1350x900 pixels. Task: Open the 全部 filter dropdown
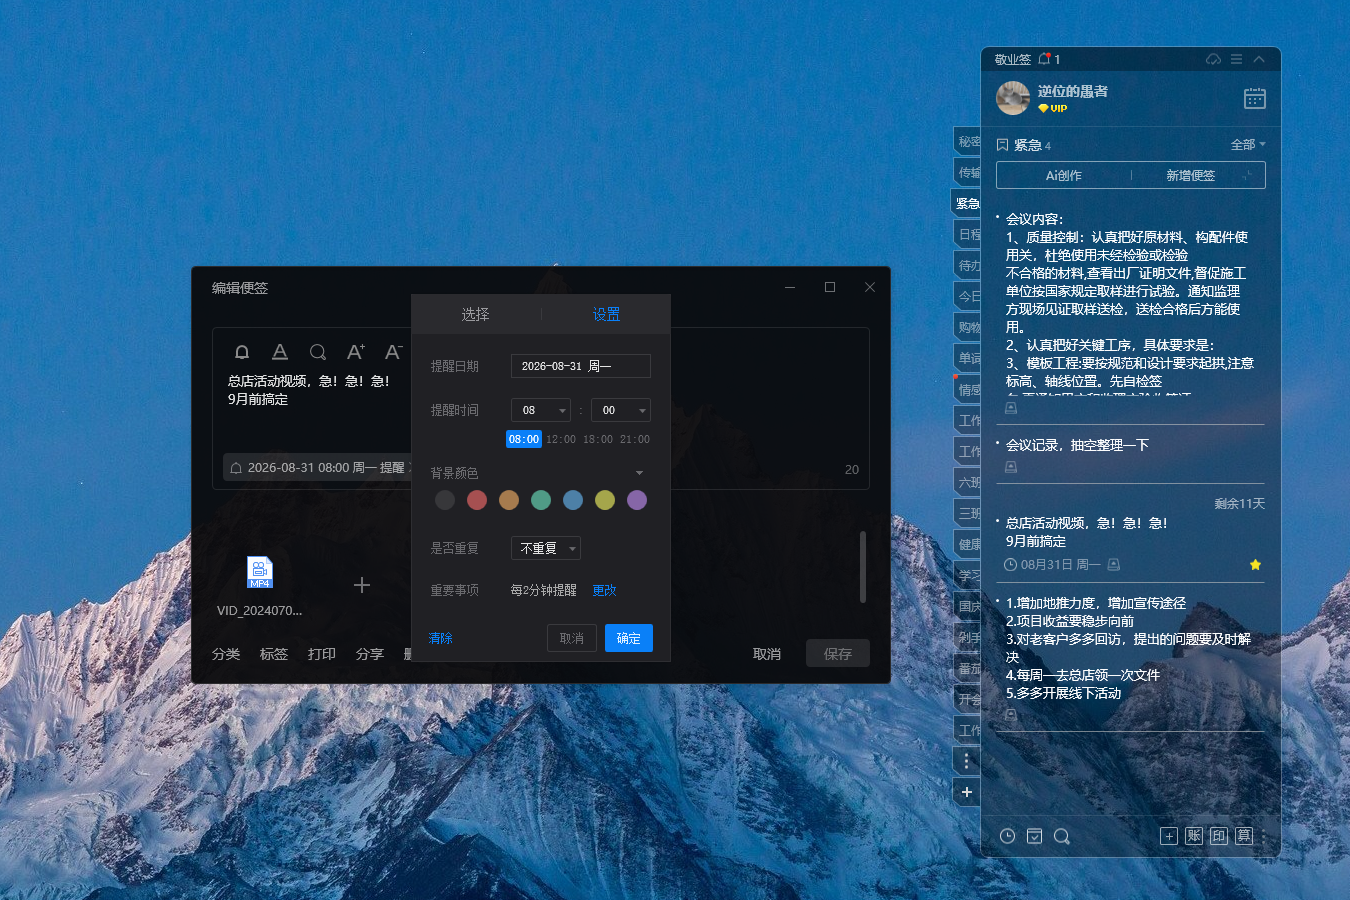(x=1248, y=145)
